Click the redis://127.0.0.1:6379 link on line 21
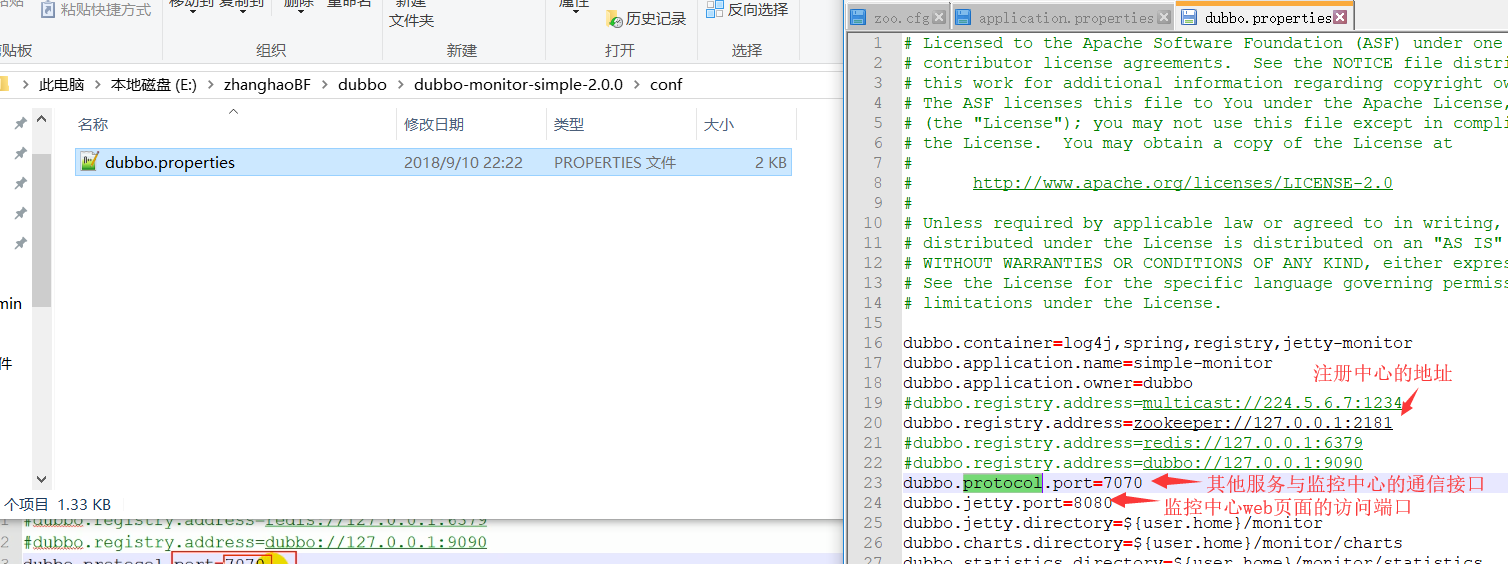This screenshot has width=1508, height=564. [x=1252, y=443]
